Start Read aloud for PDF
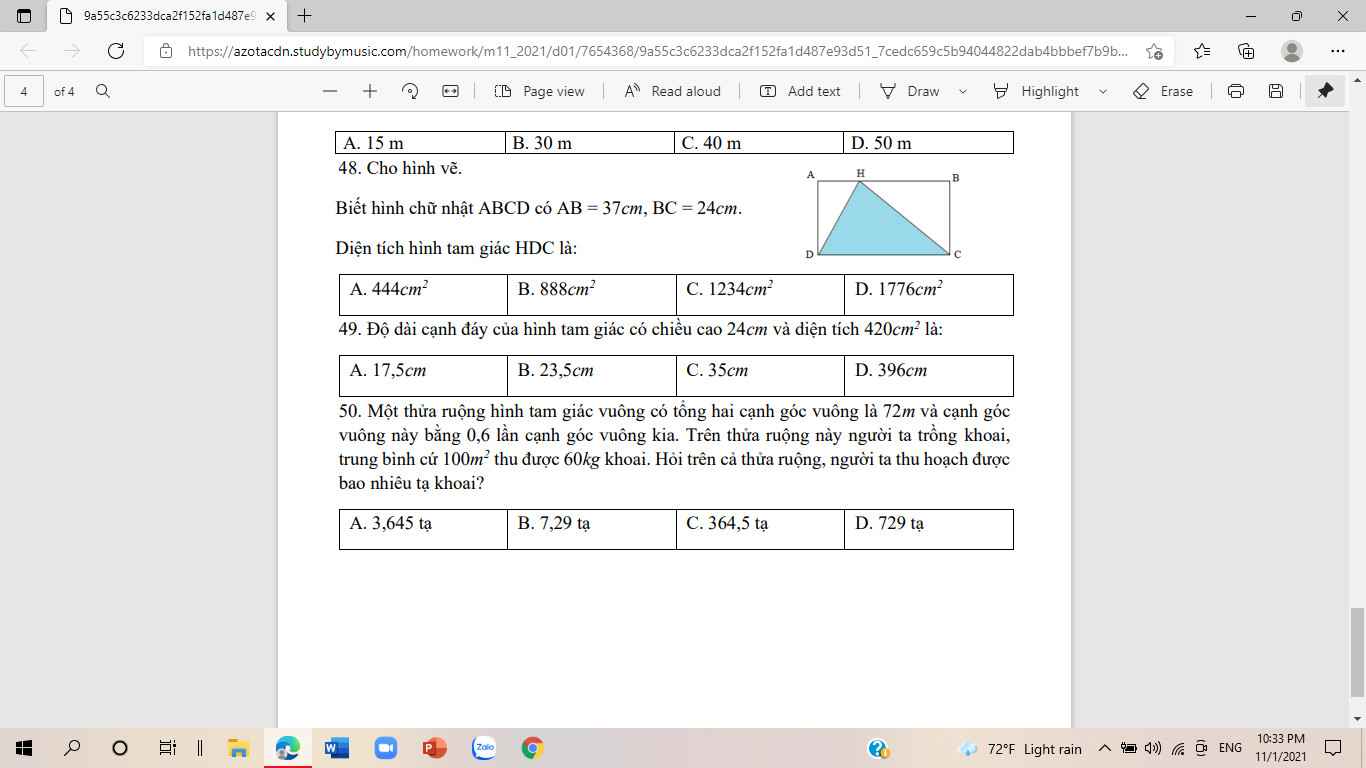Screen dimensions: 1366x768 tap(673, 91)
